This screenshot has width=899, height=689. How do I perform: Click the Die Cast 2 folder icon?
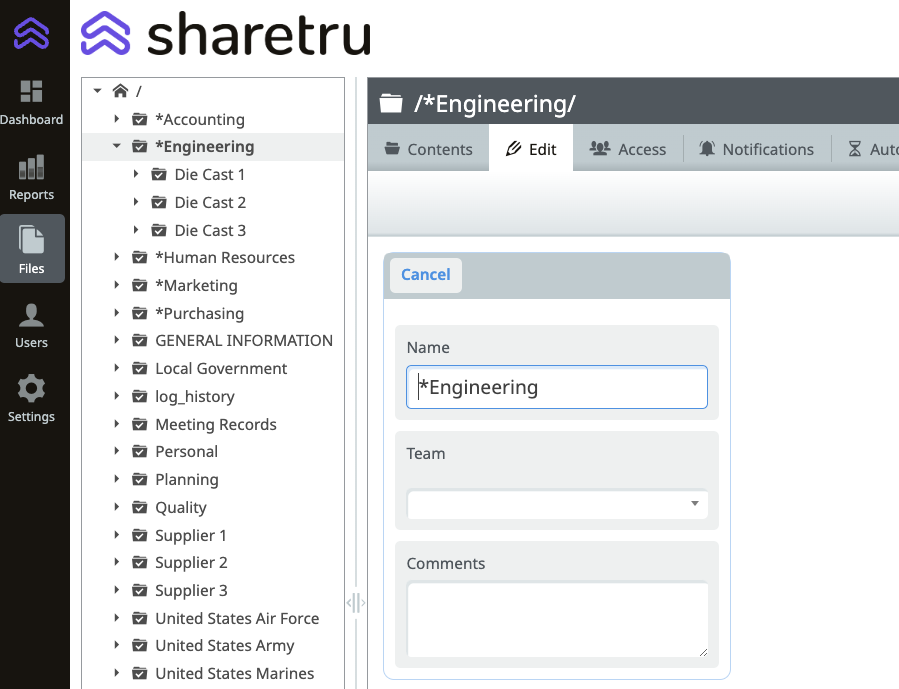click(159, 202)
